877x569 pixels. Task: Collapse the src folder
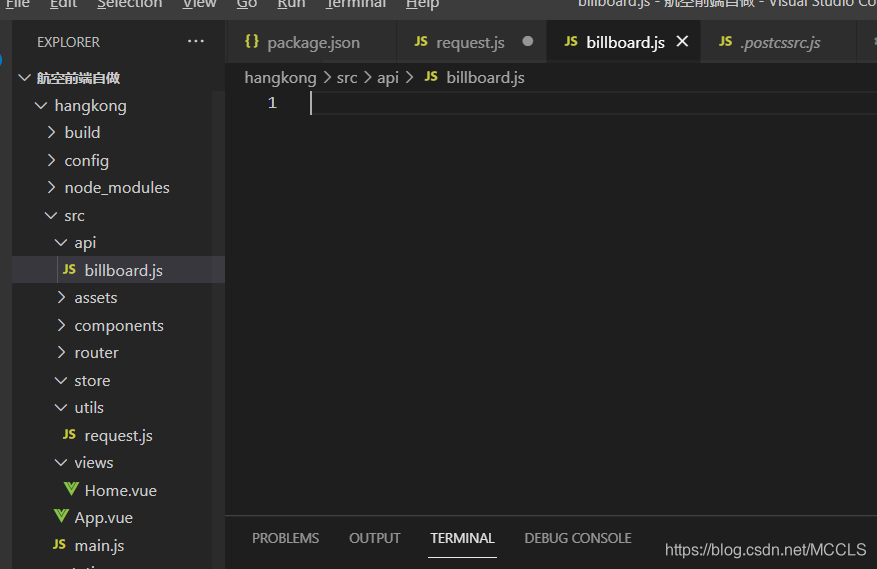pyautogui.click(x=51, y=215)
